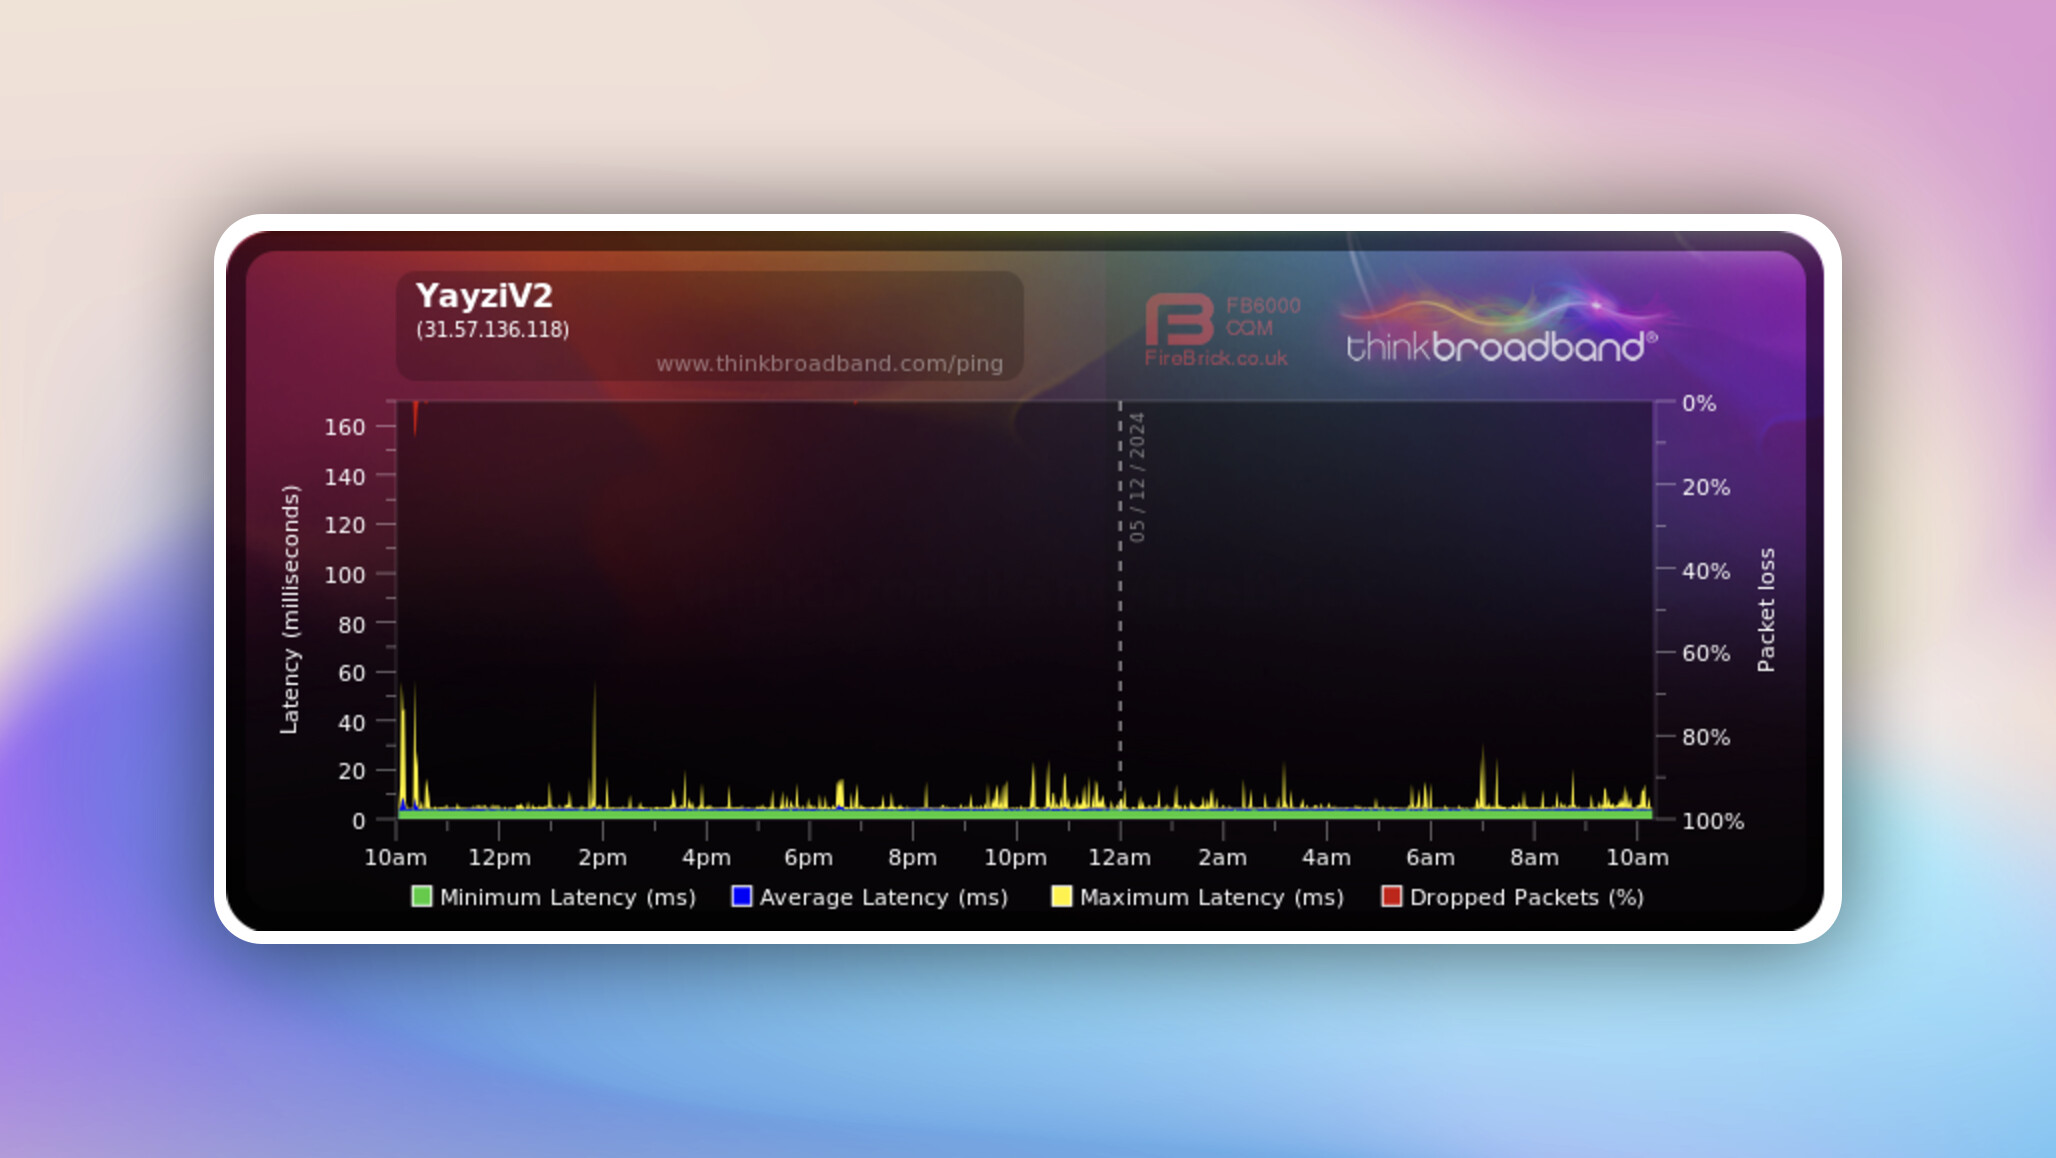This screenshot has width=2056, height=1158.
Task: Click the red dropped packets spike near 10am
Action: [x=415, y=417]
